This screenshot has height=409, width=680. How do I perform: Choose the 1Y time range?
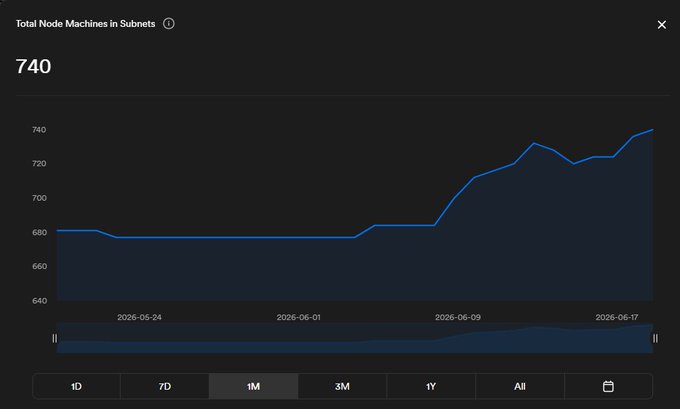(431, 386)
